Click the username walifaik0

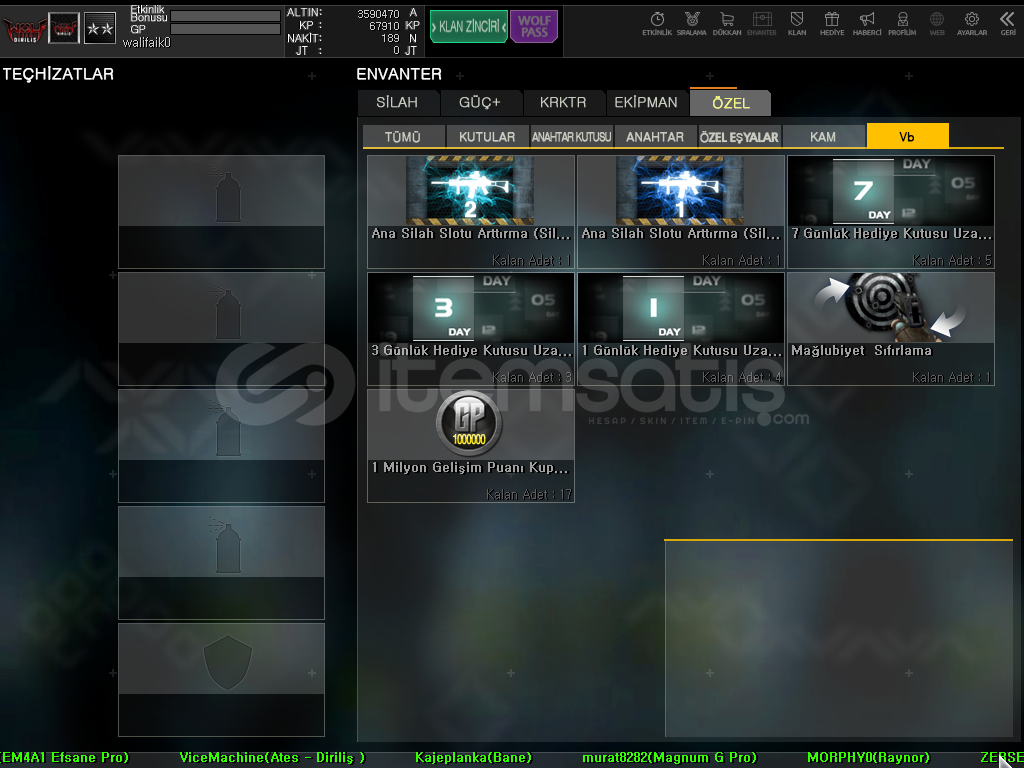(147, 42)
